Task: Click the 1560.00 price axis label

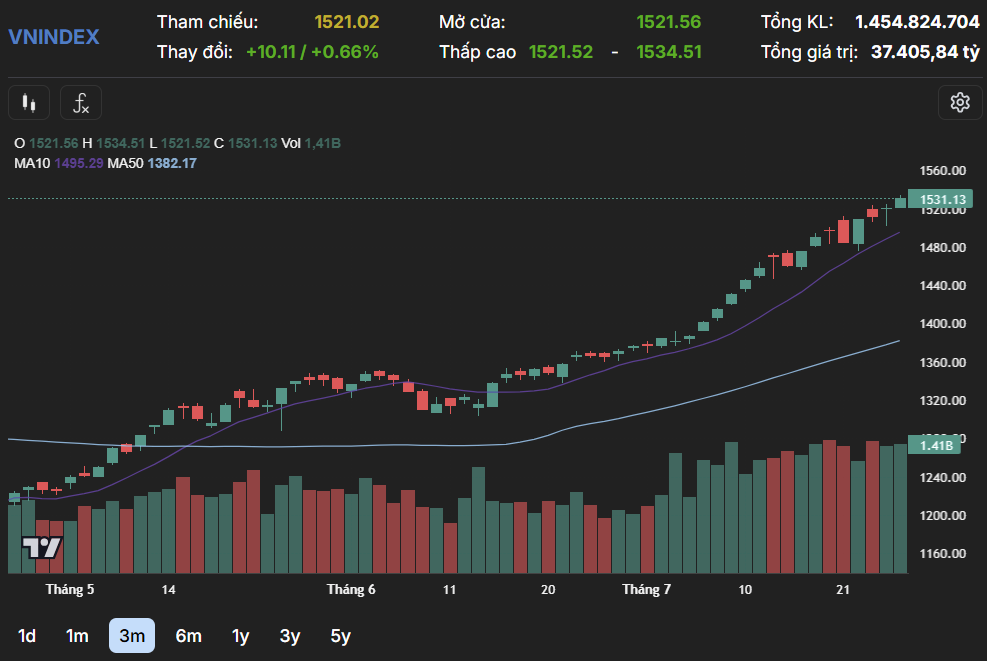Action: [942, 171]
